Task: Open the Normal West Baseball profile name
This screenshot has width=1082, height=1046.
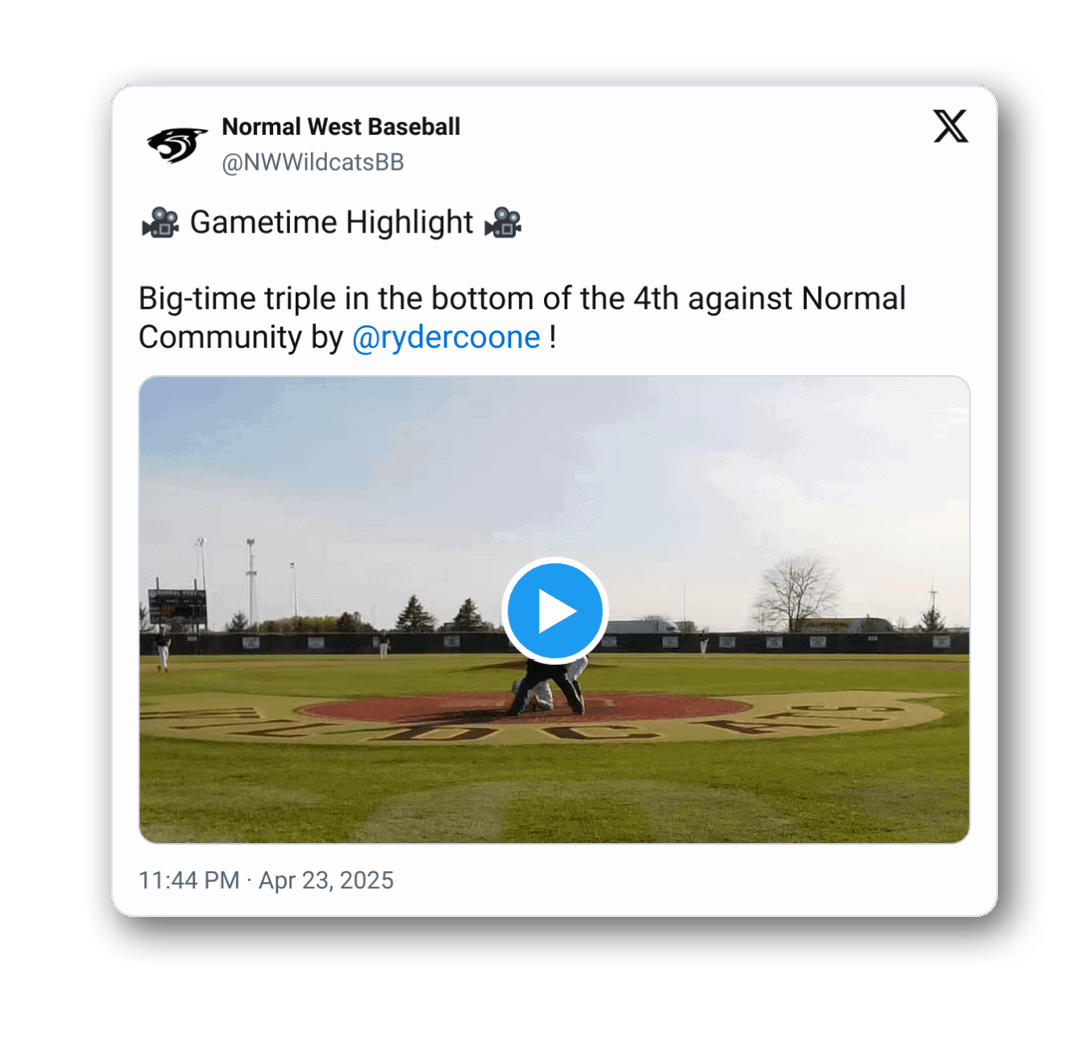Action: click(x=341, y=127)
